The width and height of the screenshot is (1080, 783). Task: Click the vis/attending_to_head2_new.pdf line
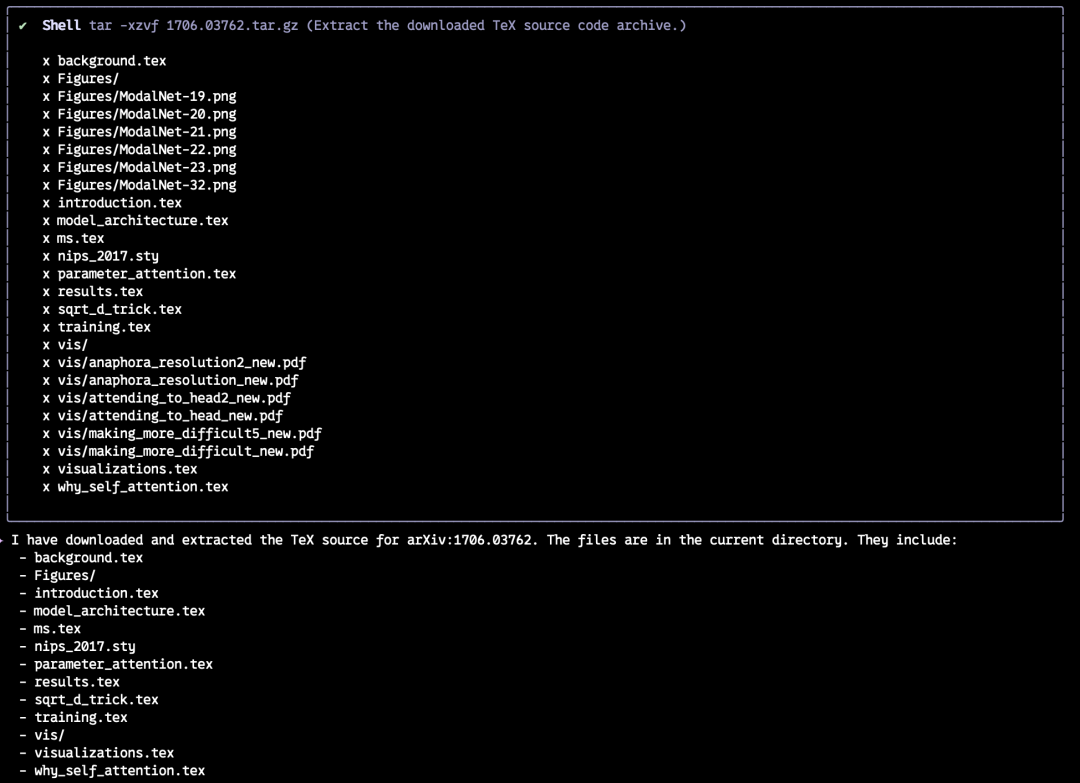point(166,398)
